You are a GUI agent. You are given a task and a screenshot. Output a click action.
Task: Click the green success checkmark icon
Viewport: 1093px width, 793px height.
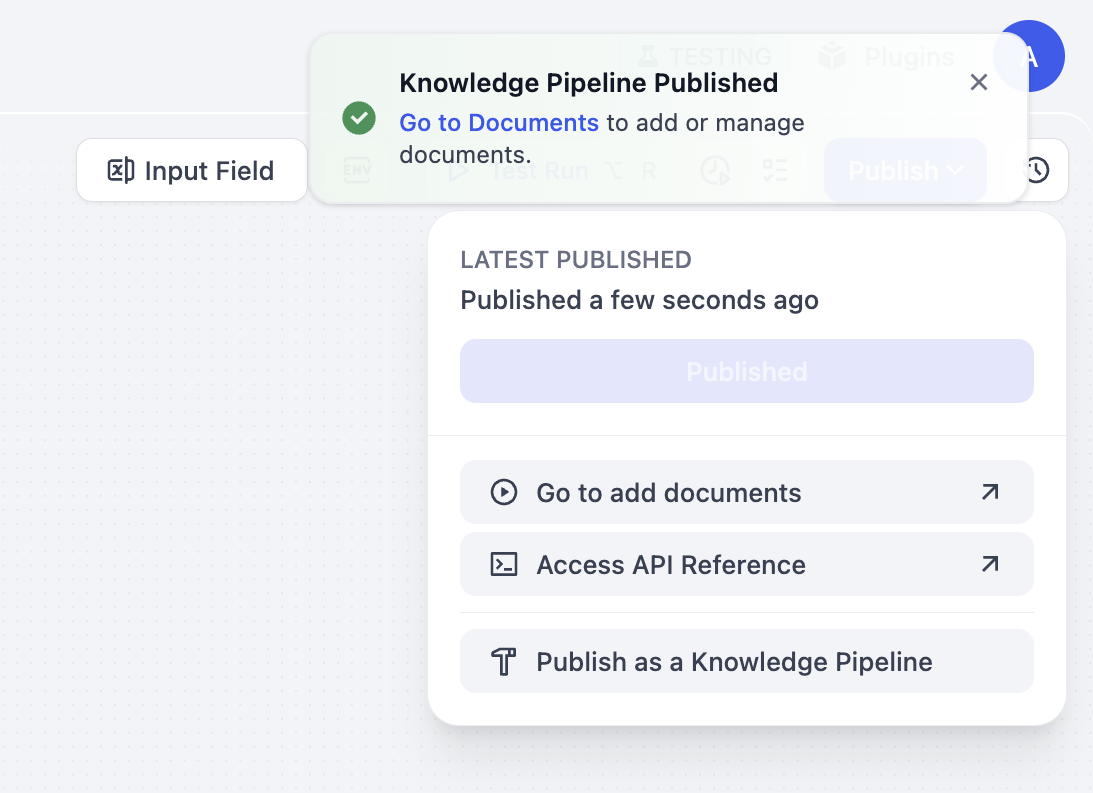(359, 118)
